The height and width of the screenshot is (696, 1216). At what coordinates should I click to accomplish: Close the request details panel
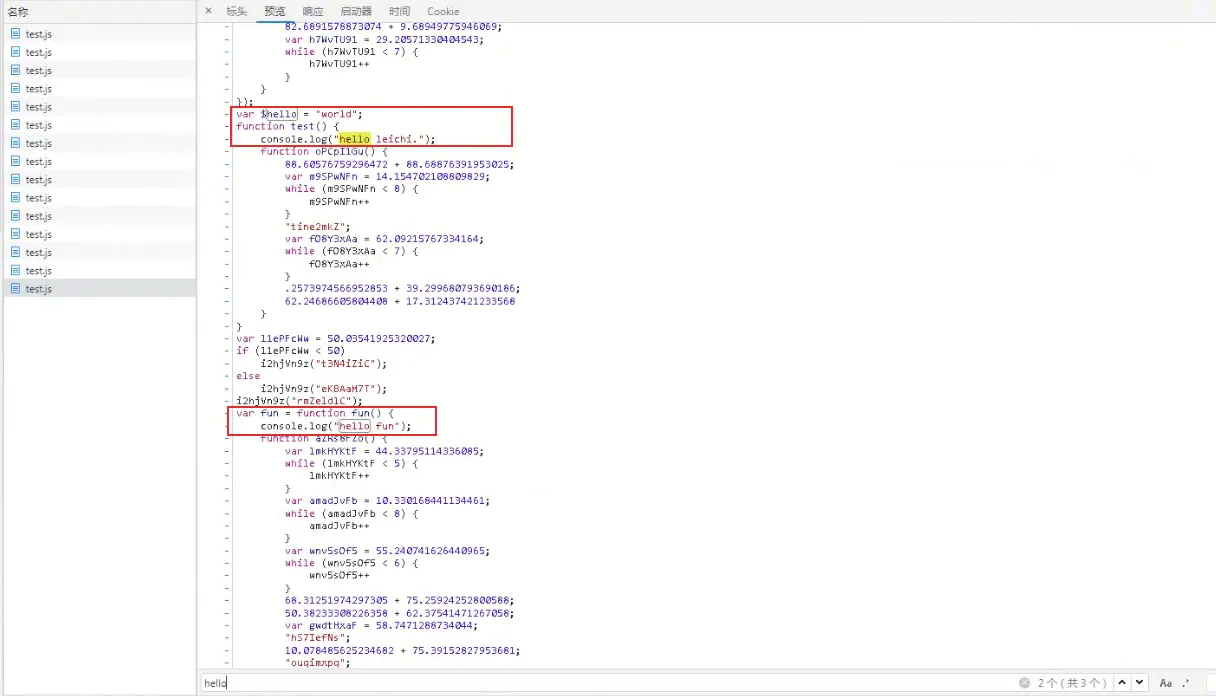(x=208, y=11)
